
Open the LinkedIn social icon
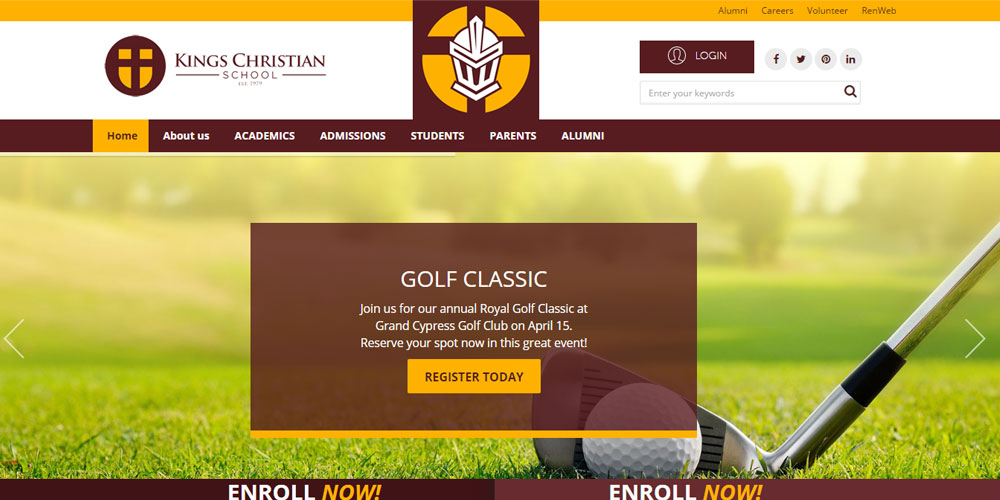[x=850, y=59]
